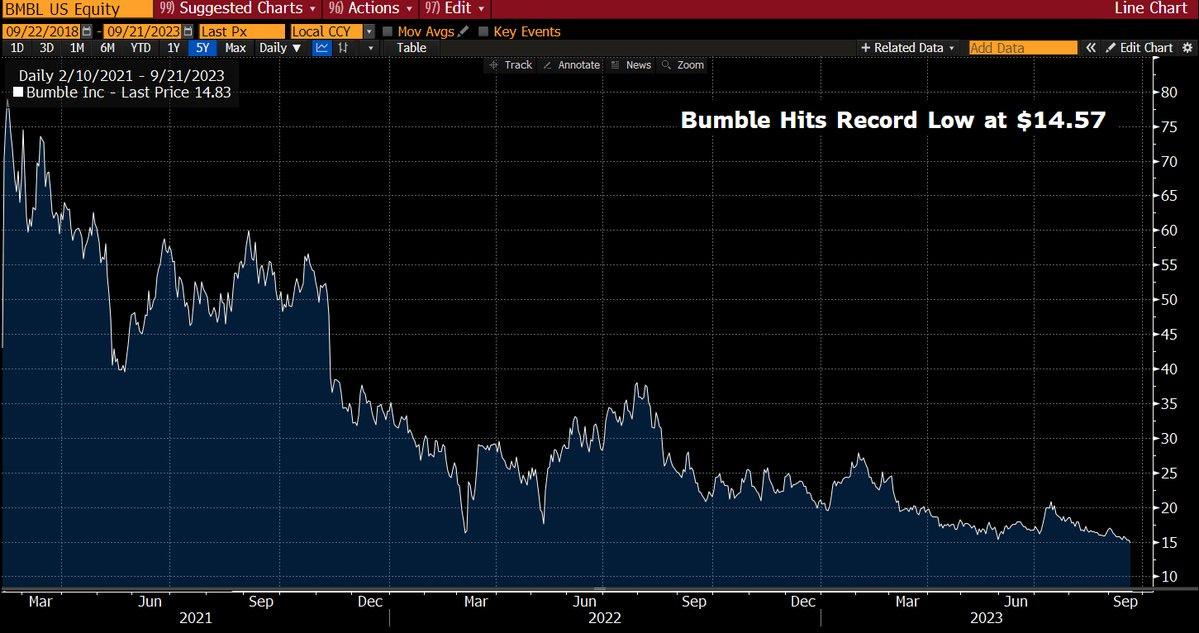
Task: Click the Add Data input field
Action: point(1023,47)
